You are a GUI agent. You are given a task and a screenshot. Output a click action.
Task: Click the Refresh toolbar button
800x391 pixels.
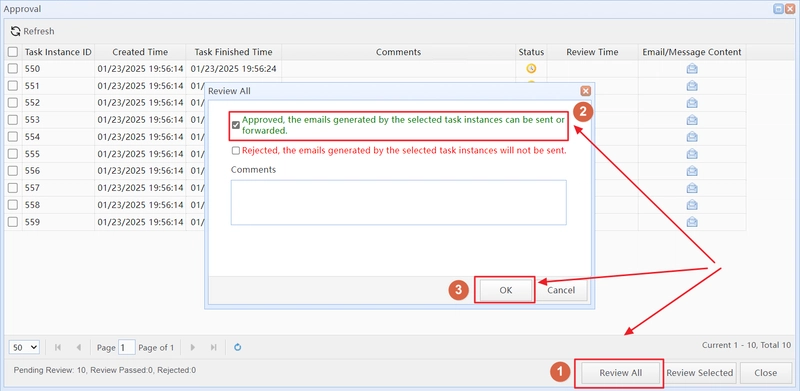33,31
